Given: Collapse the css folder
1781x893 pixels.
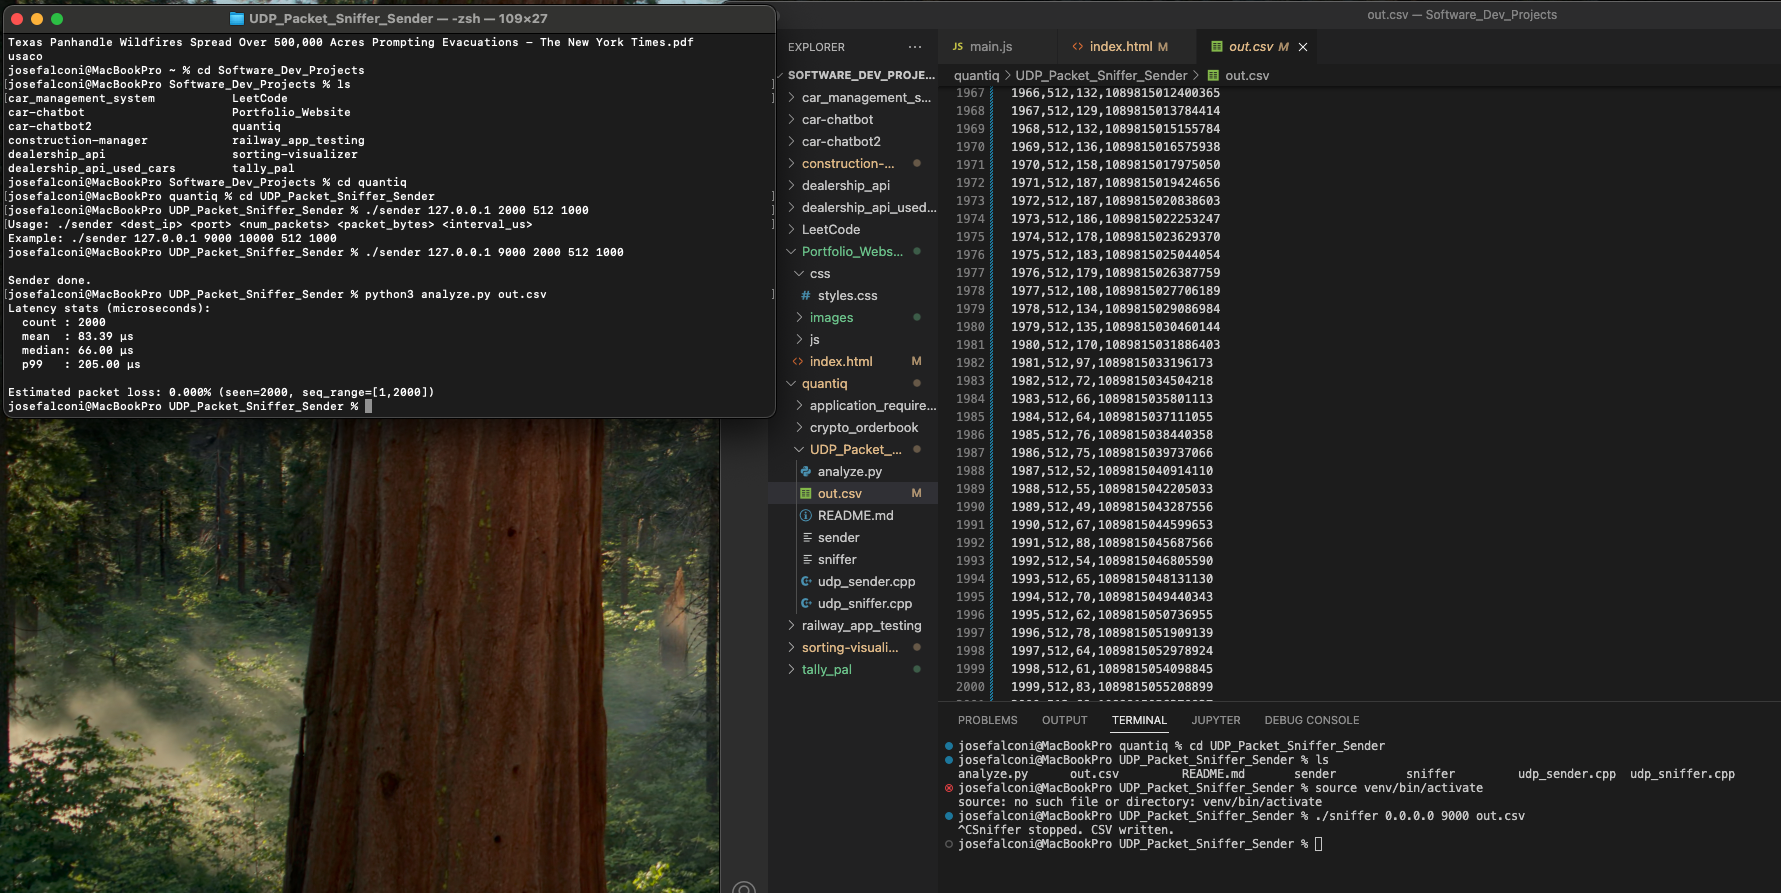Looking at the screenshot, I should pyautogui.click(x=800, y=273).
